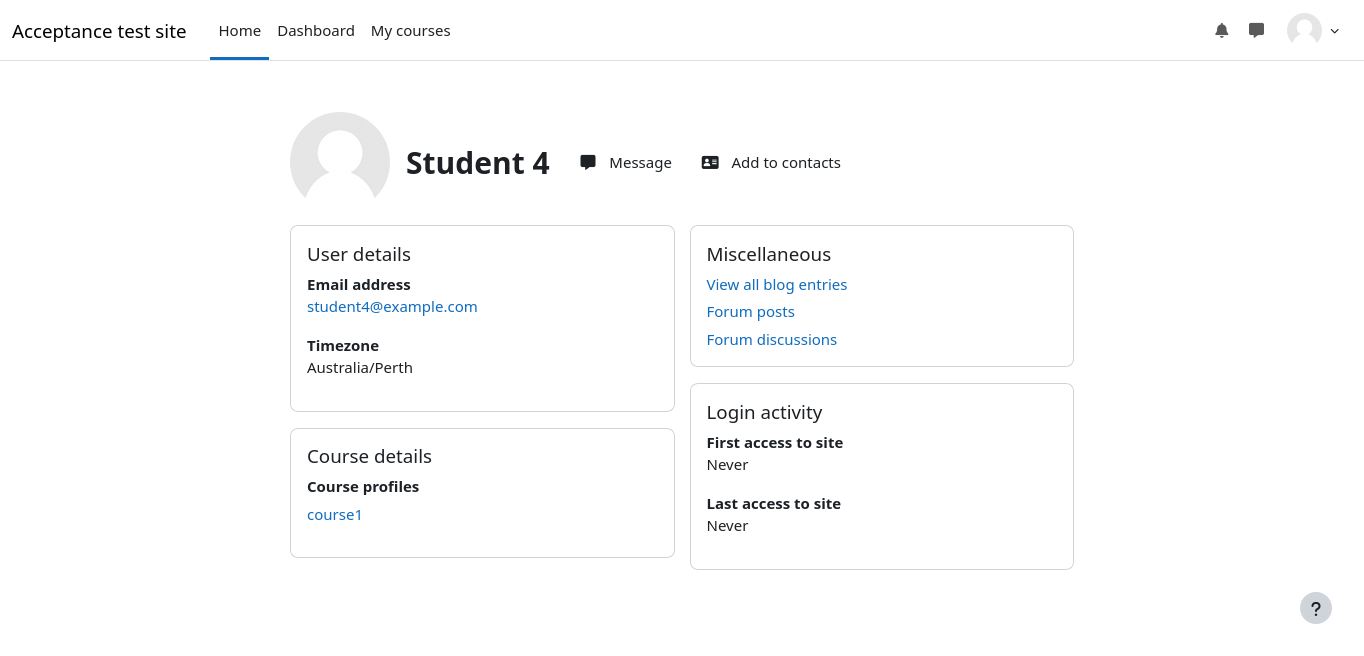1364x656 pixels.
Task: Open the Forum discussions link
Action: point(771,339)
